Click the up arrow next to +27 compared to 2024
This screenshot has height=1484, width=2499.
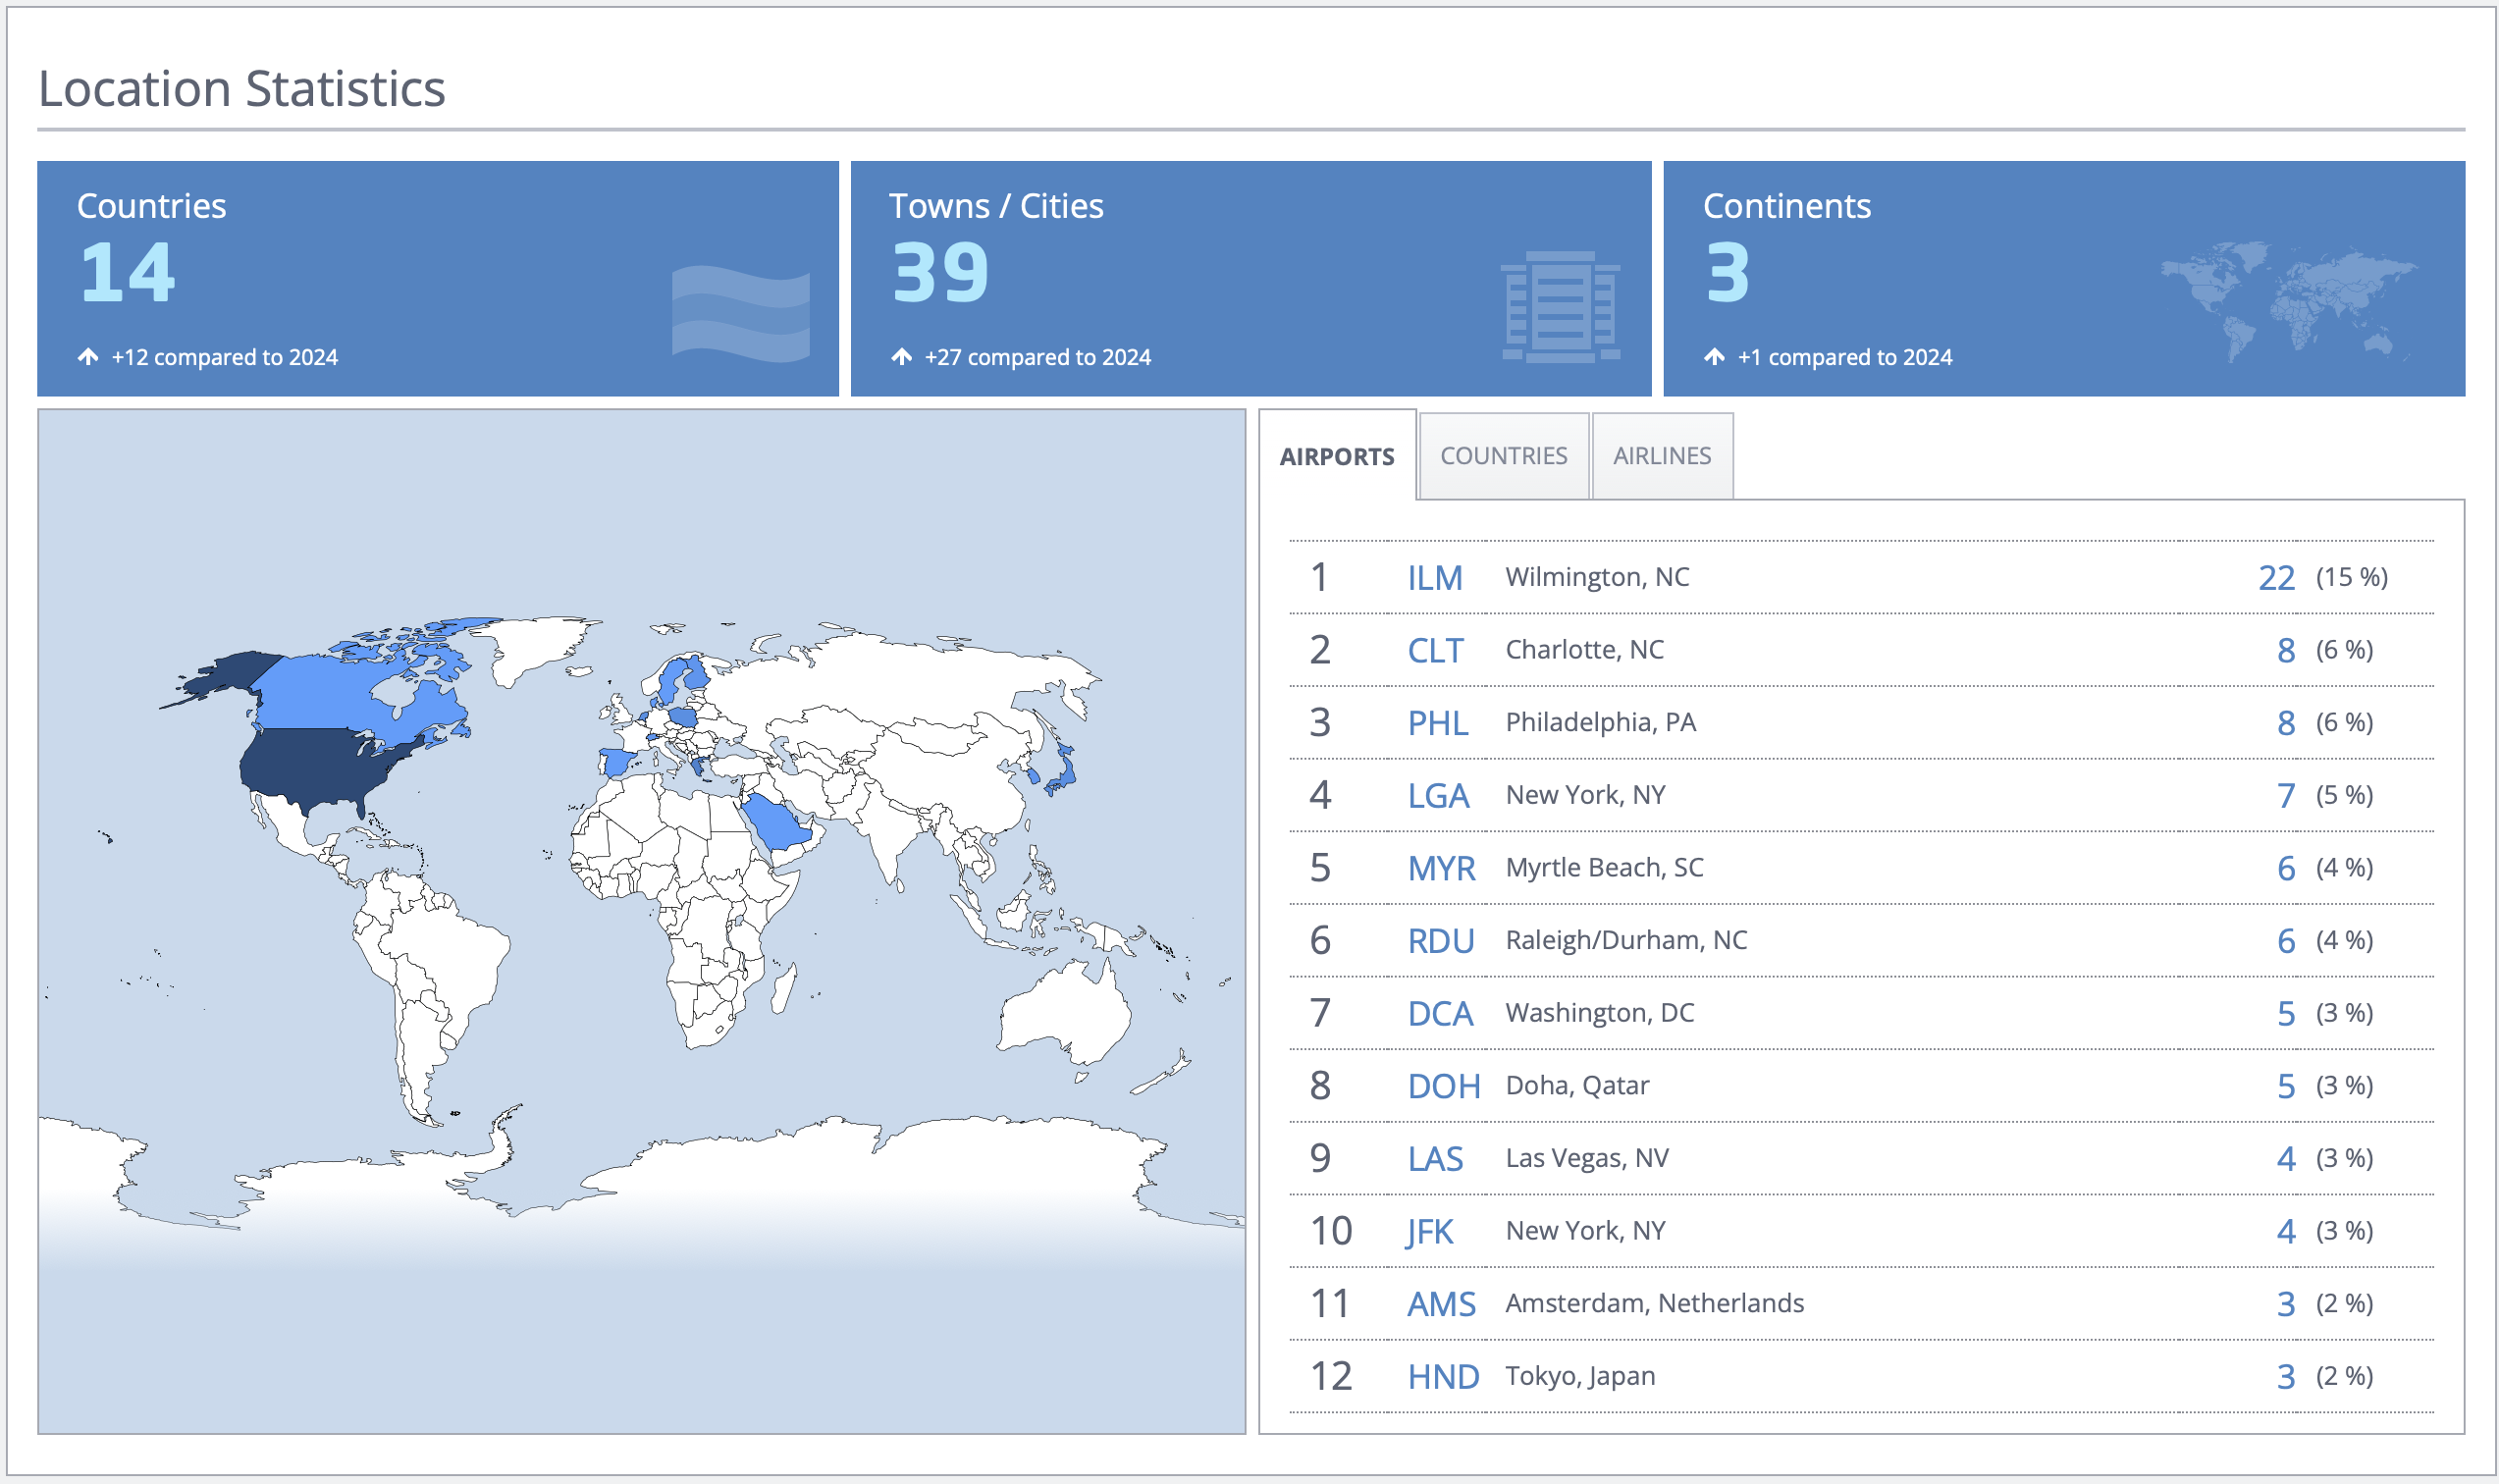[x=901, y=355]
